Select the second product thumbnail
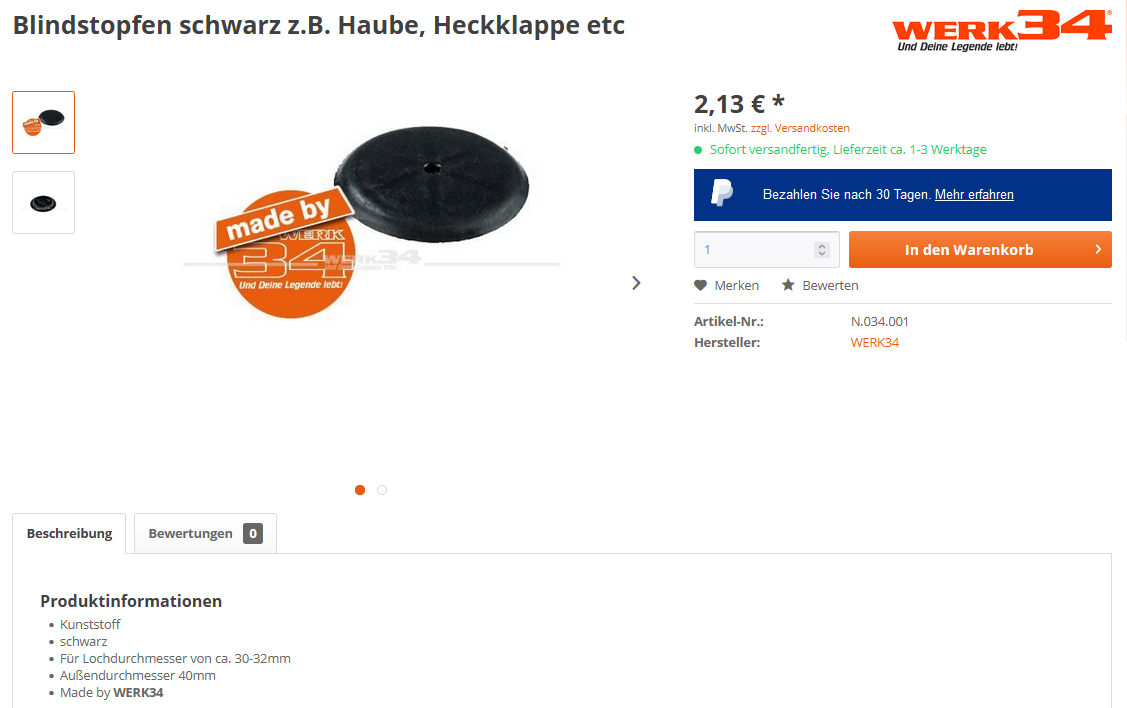The height and width of the screenshot is (708, 1127). click(44, 203)
